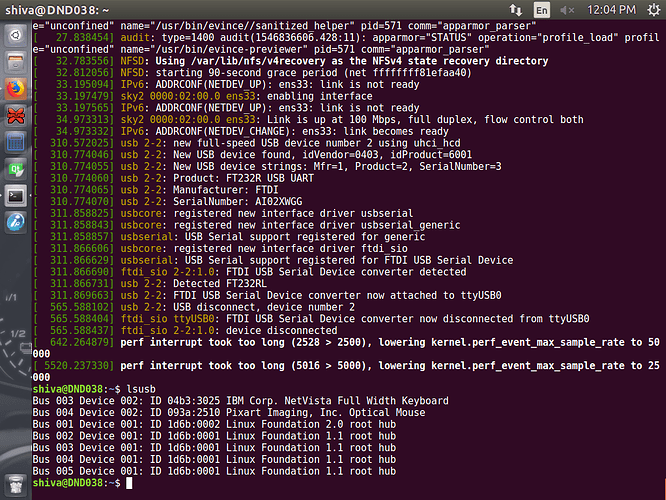Click 'starting 90-second grace period' line
666x500 pixels.
(252, 73)
